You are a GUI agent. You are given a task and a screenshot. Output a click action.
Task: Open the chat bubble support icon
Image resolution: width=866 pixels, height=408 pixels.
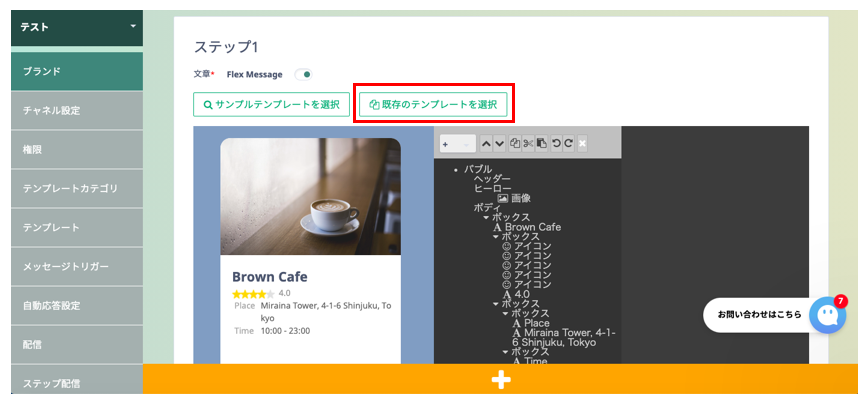coord(827,315)
